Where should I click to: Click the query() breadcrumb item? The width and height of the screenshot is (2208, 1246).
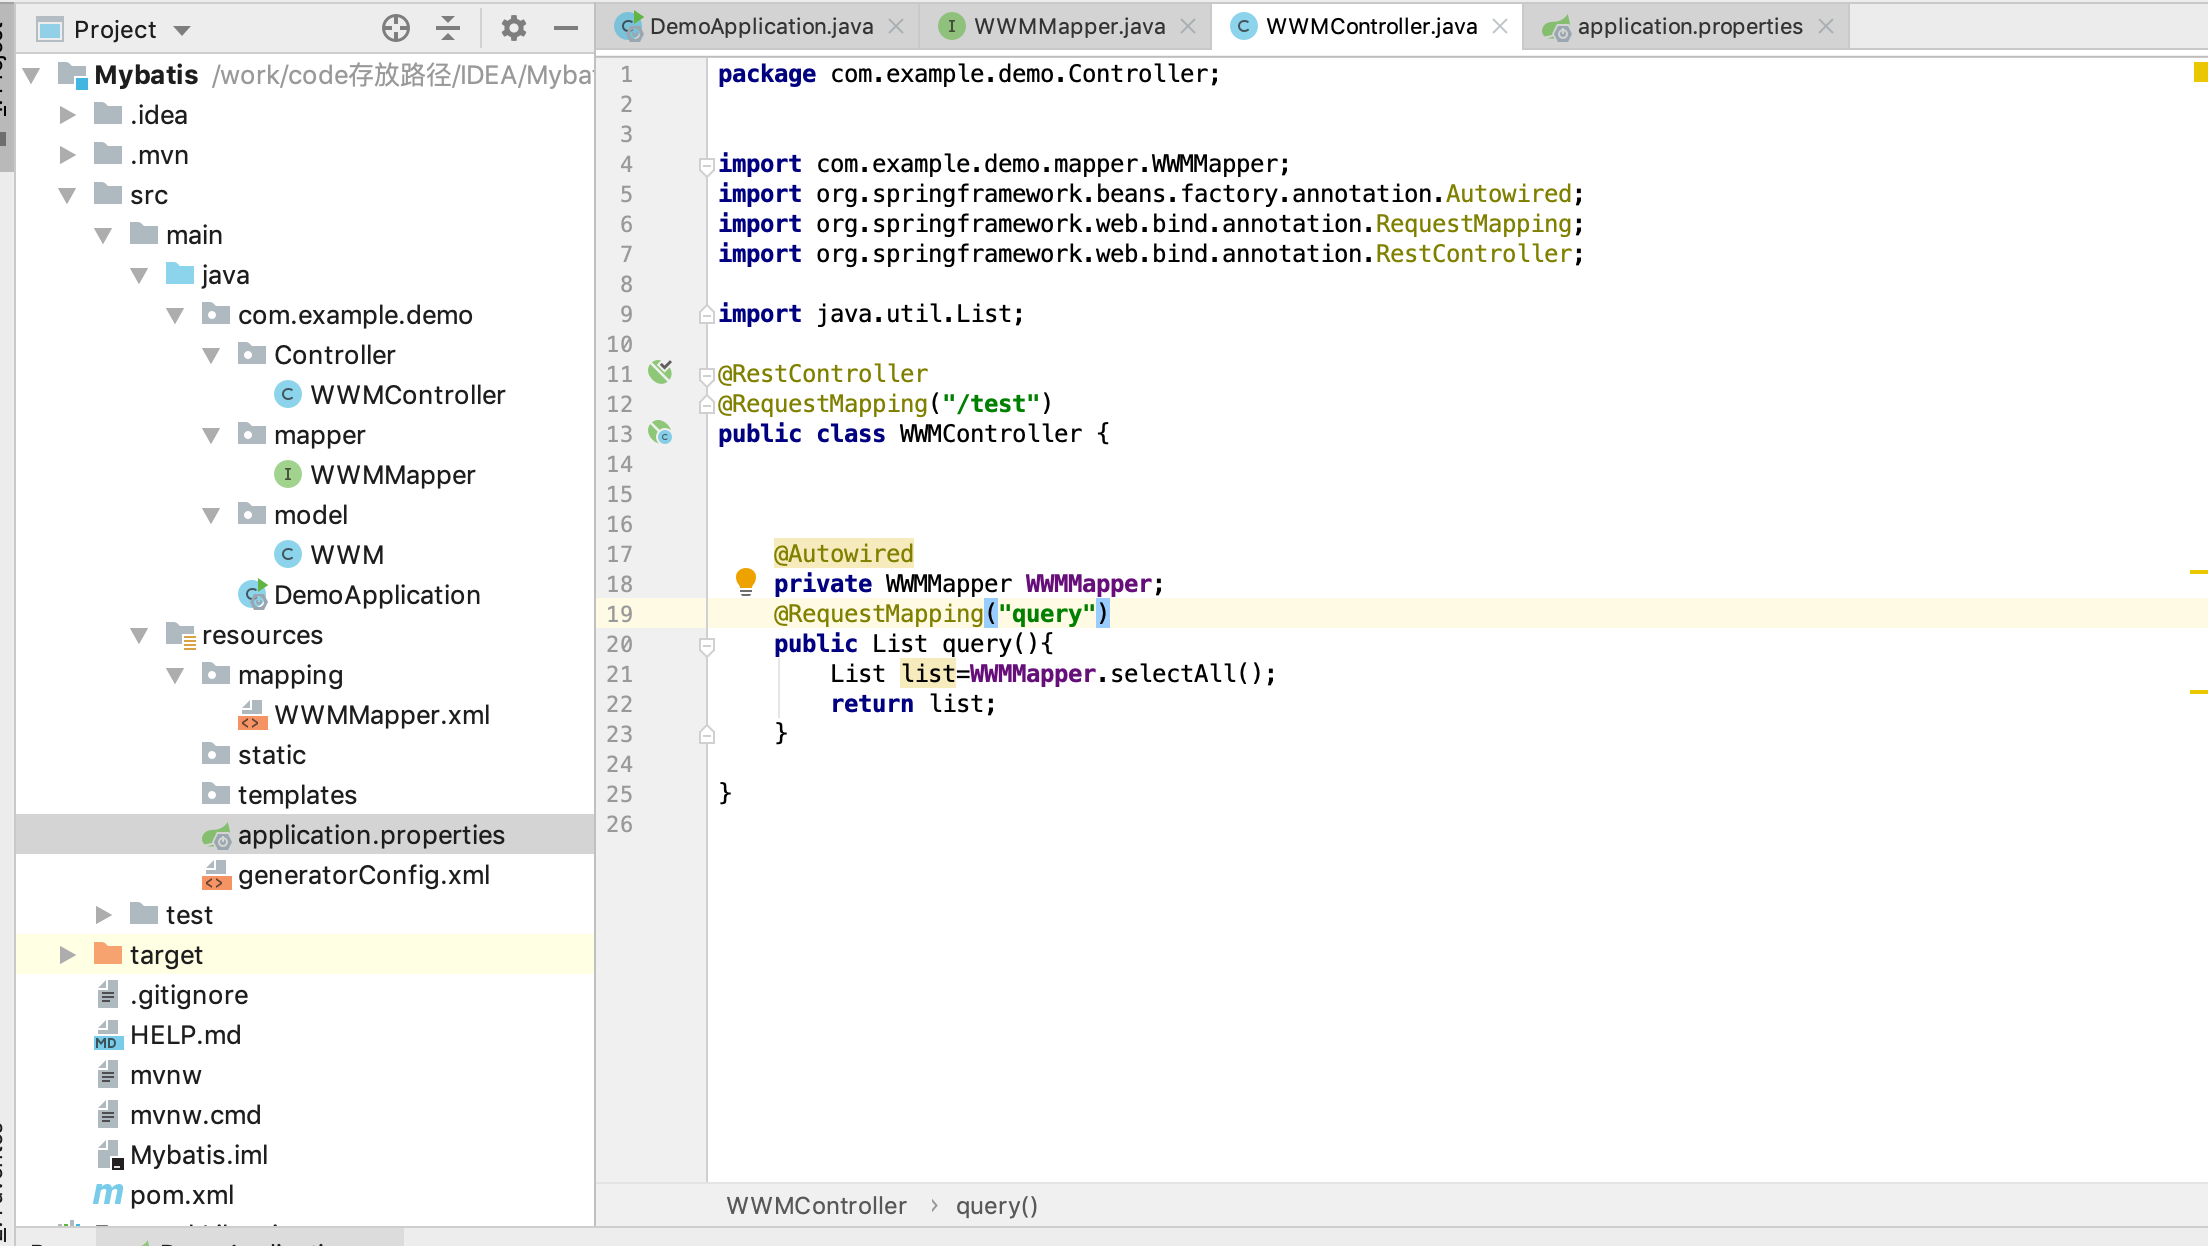pyautogui.click(x=996, y=1206)
